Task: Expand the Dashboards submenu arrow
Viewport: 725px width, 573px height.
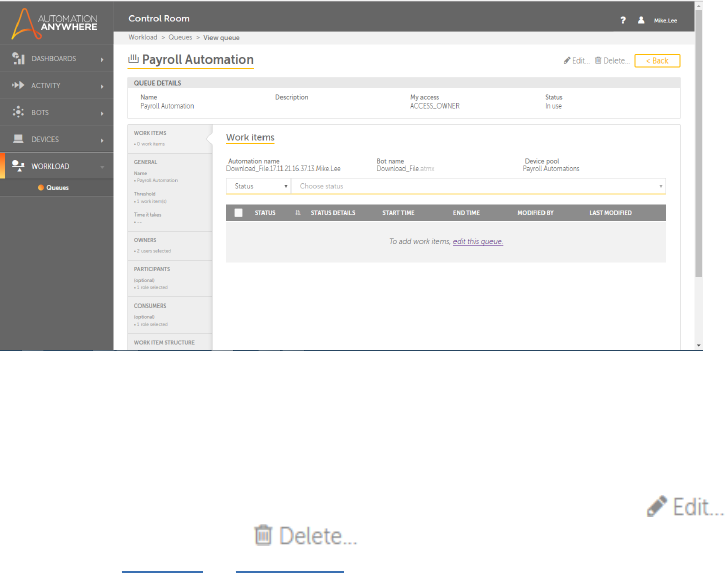Action: pyautogui.click(x=102, y=59)
